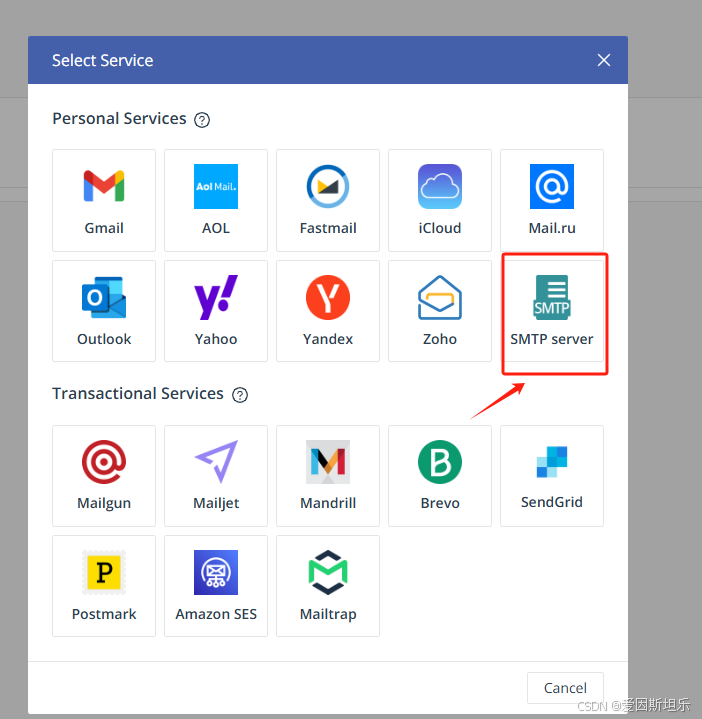The image size is (702, 719).
Task: Select the iCloud cloud icon
Action: 440,186
